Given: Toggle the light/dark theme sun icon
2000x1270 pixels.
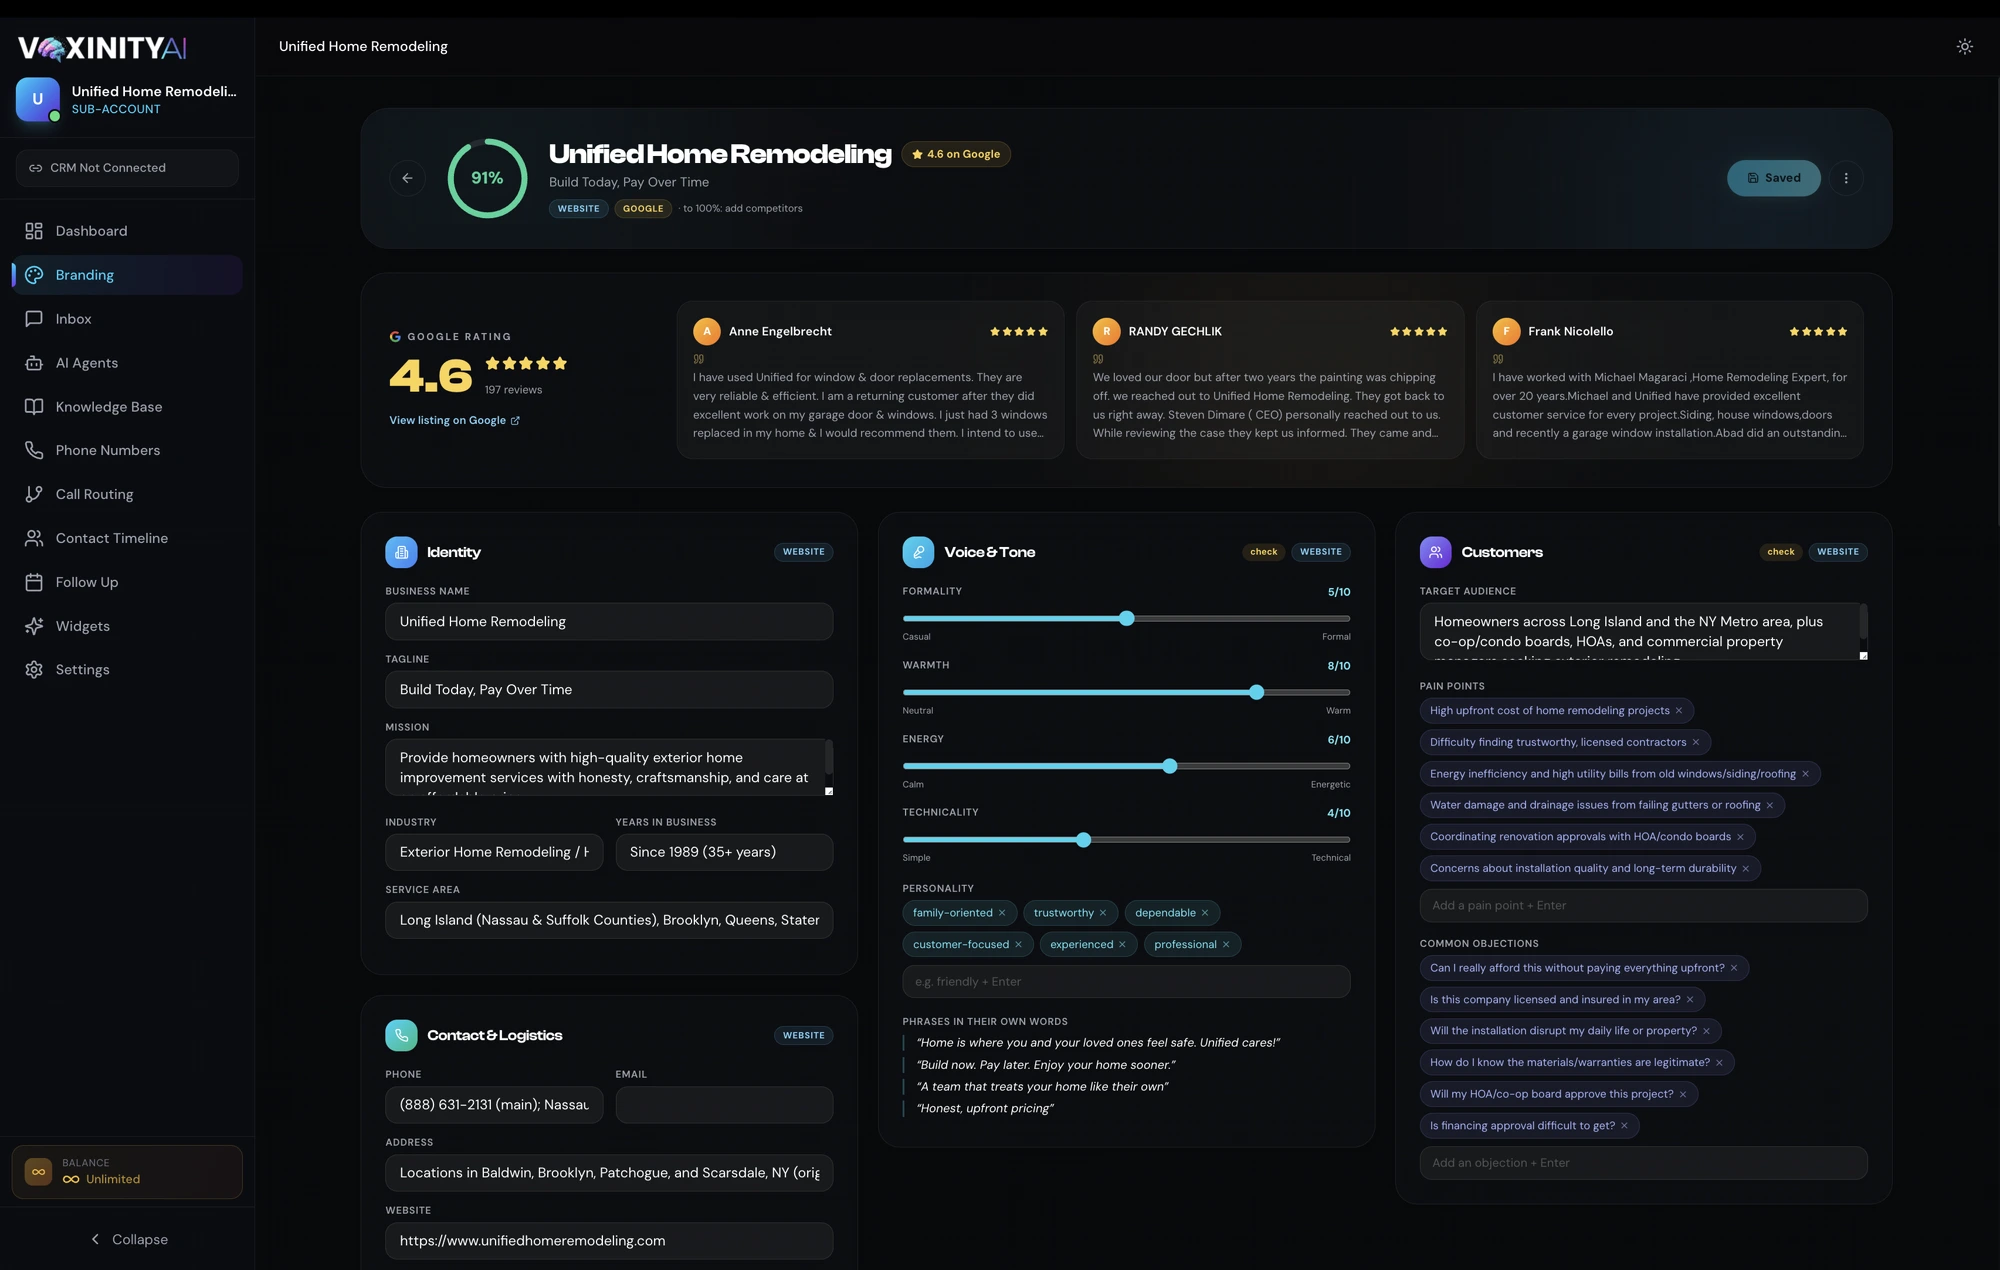Looking at the screenshot, I should click(x=1964, y=47).
